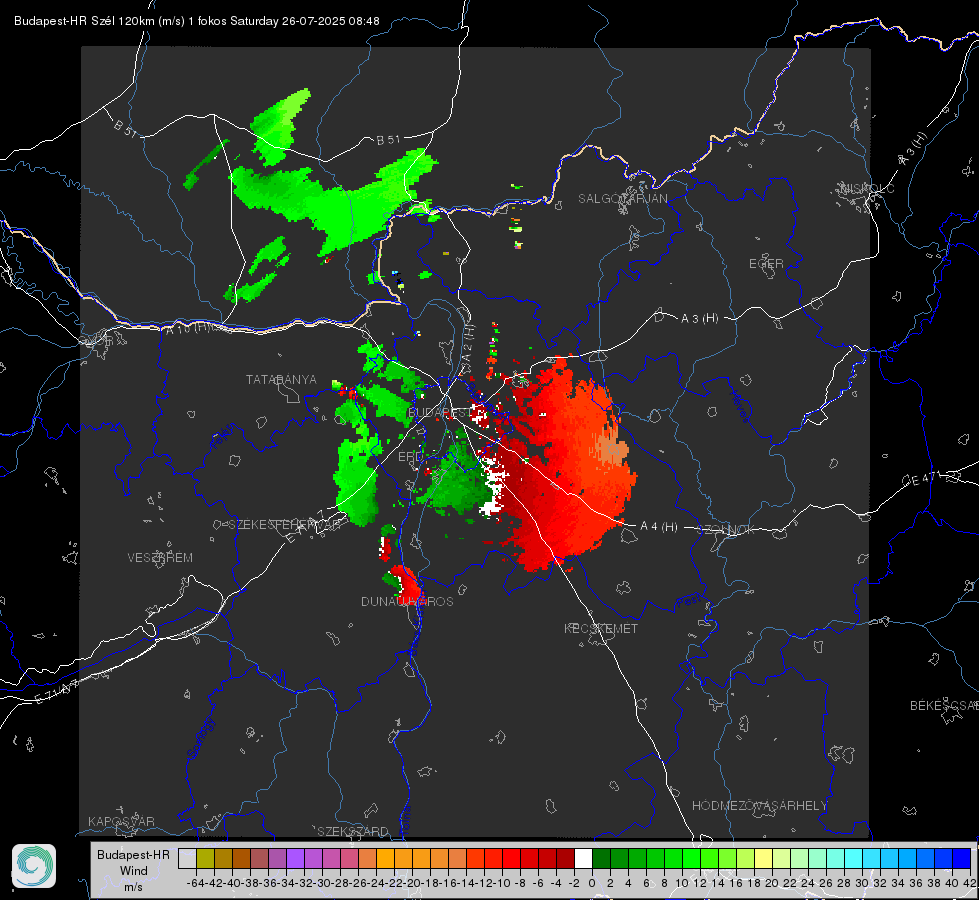Click the ÉRD town label
The width and height of the screenshot is (979, 900).
[410, 457]
